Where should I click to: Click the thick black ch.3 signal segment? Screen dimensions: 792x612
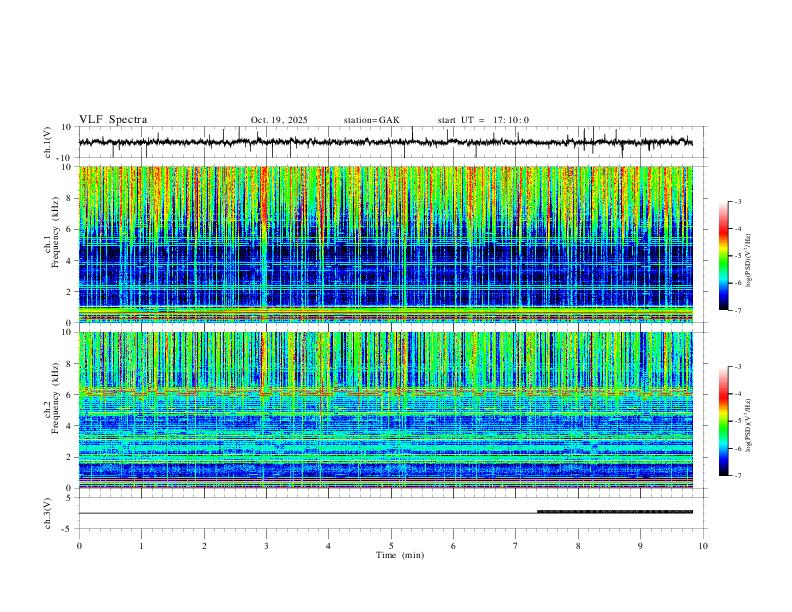(x=615, y=512)
